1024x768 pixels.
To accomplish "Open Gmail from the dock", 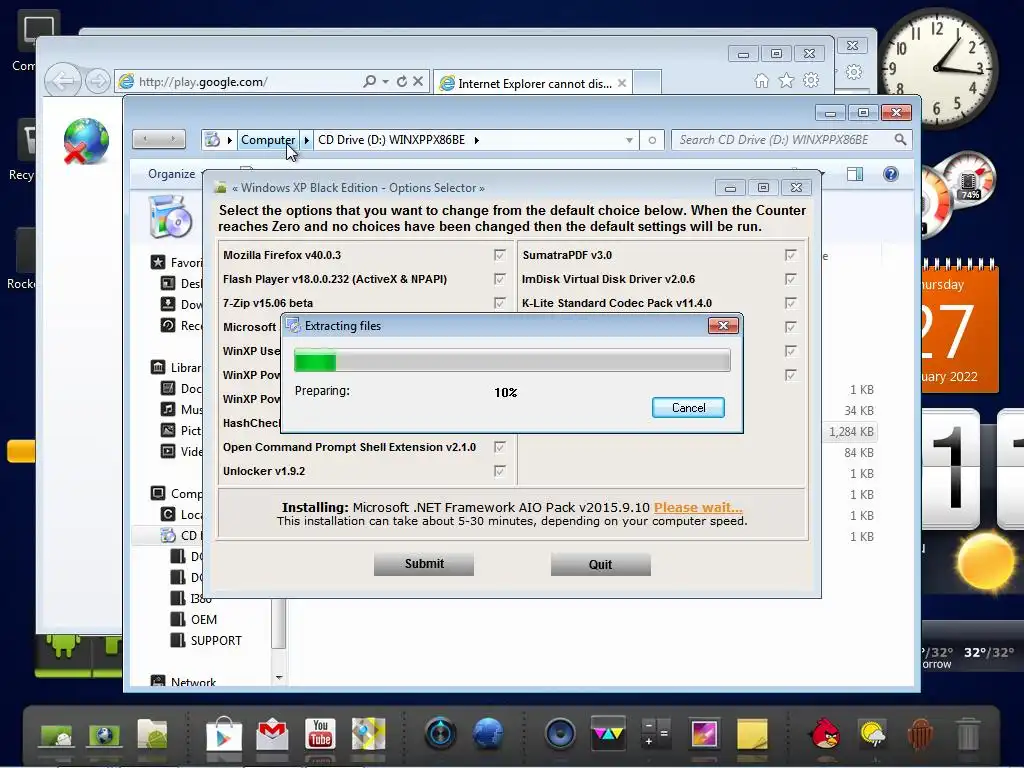I will click(x=272, y=734).
